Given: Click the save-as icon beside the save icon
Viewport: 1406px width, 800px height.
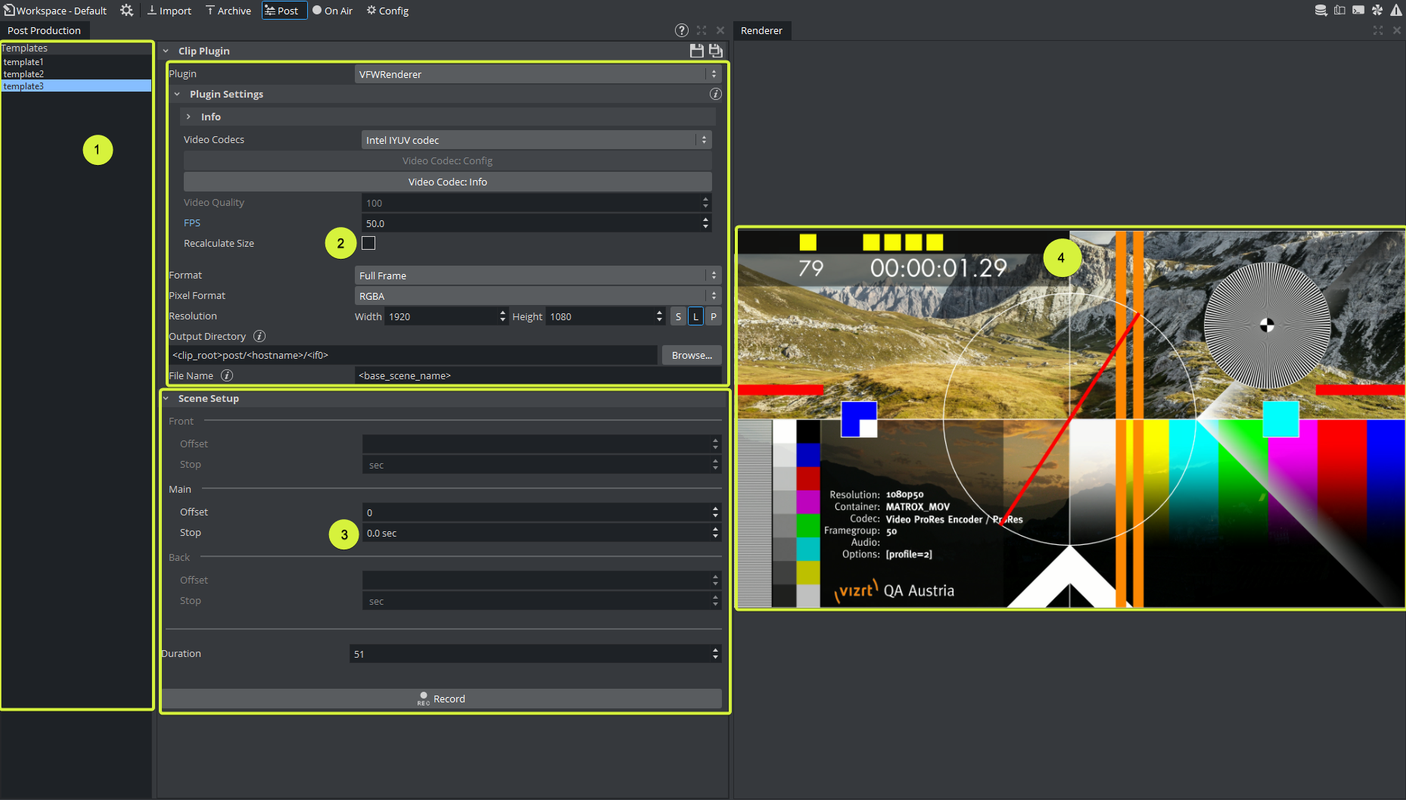Looking at the screenshot, I should 716,51.
